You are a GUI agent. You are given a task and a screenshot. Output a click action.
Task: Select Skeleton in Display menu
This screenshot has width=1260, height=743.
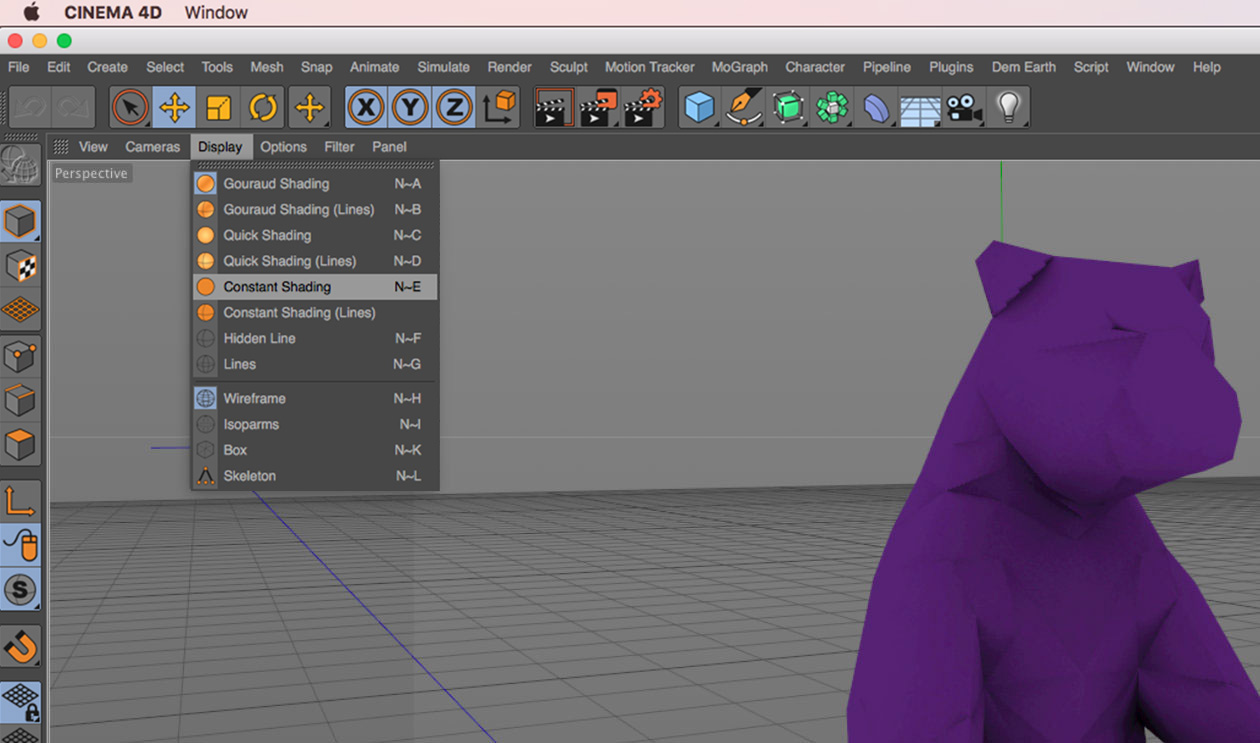pos(315,476)
